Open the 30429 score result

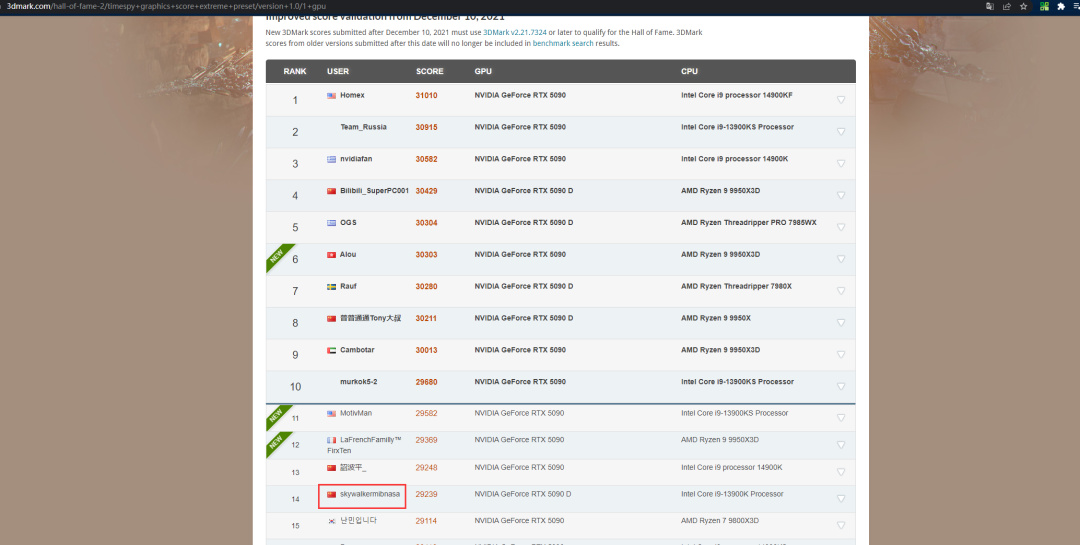pos(426,190)
